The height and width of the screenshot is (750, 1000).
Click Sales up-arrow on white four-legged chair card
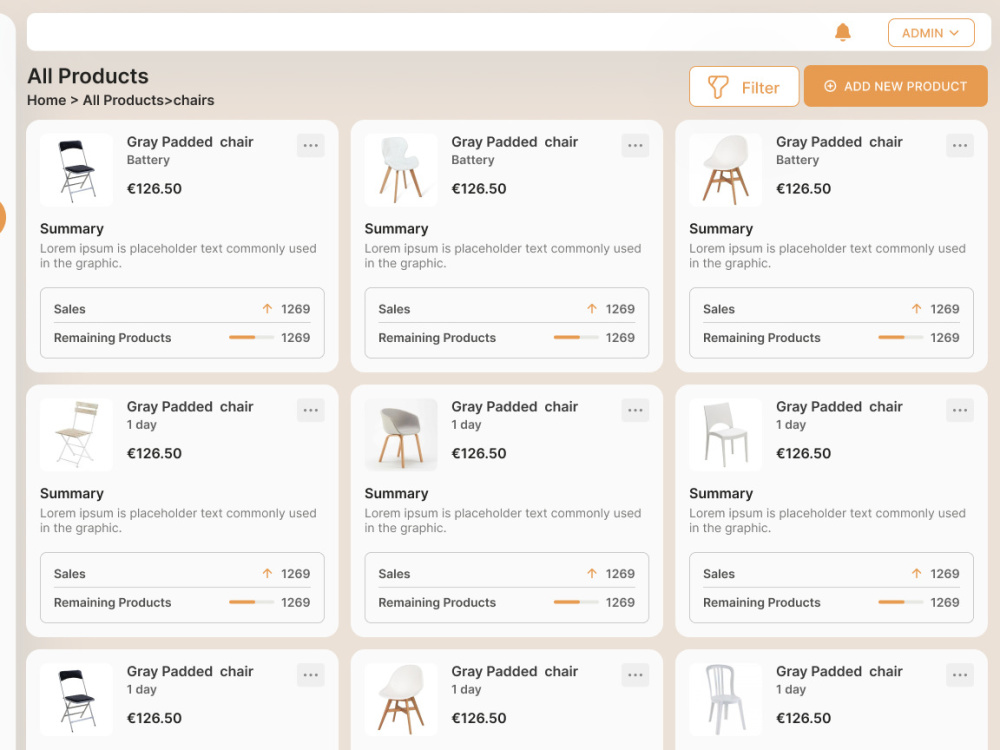point(592,309)
